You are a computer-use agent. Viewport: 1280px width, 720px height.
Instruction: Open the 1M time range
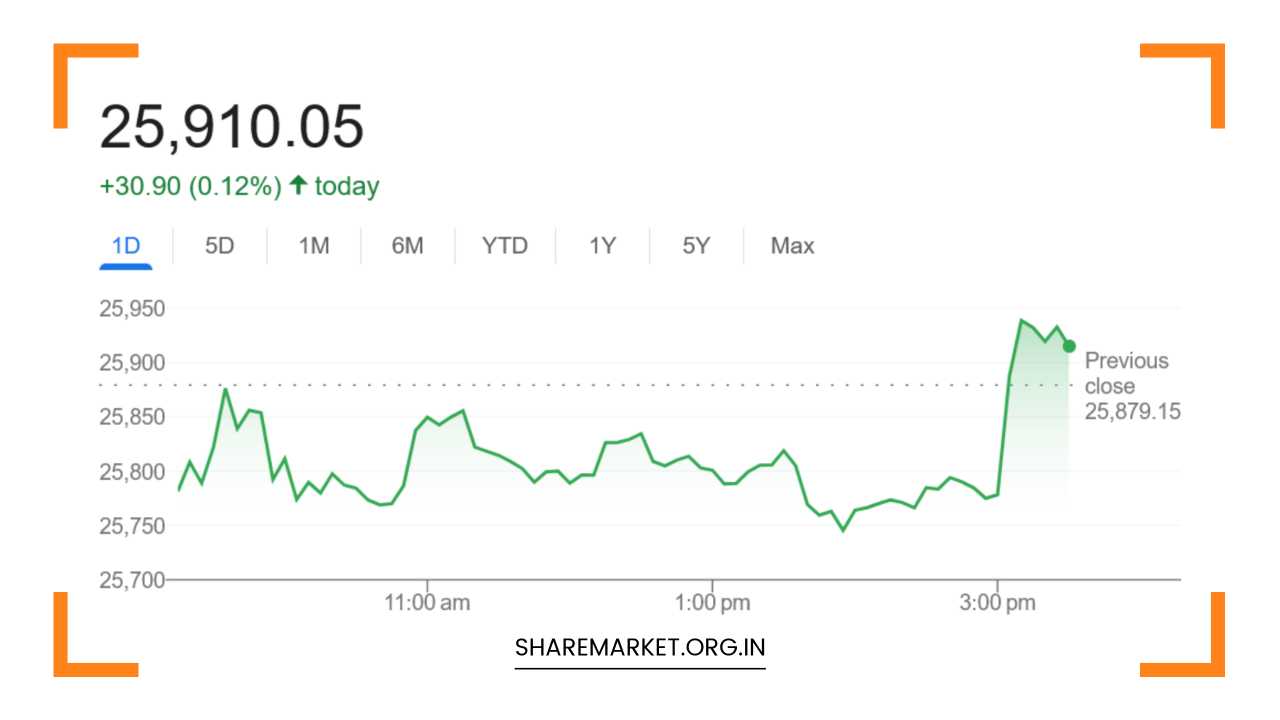point(312,246)
